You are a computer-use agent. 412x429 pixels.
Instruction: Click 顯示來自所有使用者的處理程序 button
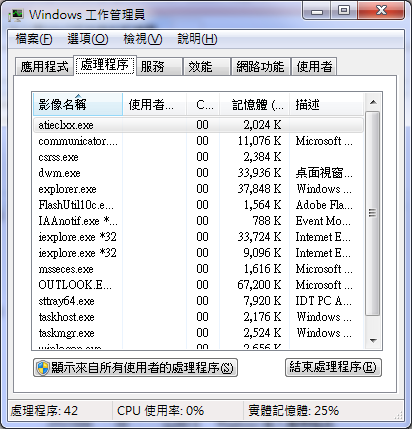[135, 368]
